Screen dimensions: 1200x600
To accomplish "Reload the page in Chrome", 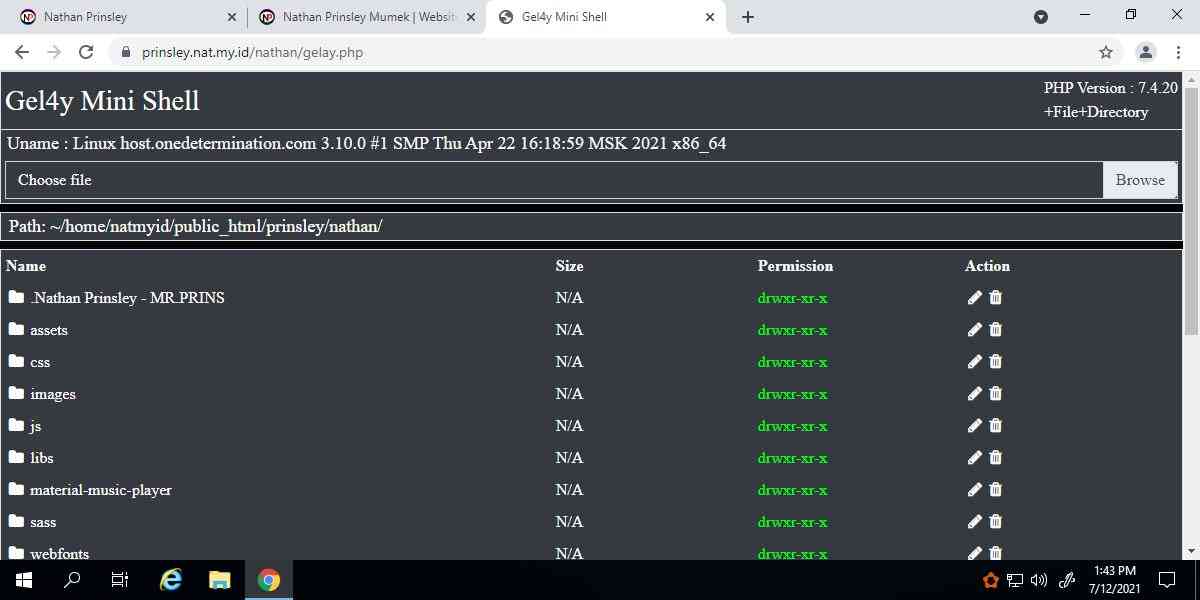I will pos(86,52).
